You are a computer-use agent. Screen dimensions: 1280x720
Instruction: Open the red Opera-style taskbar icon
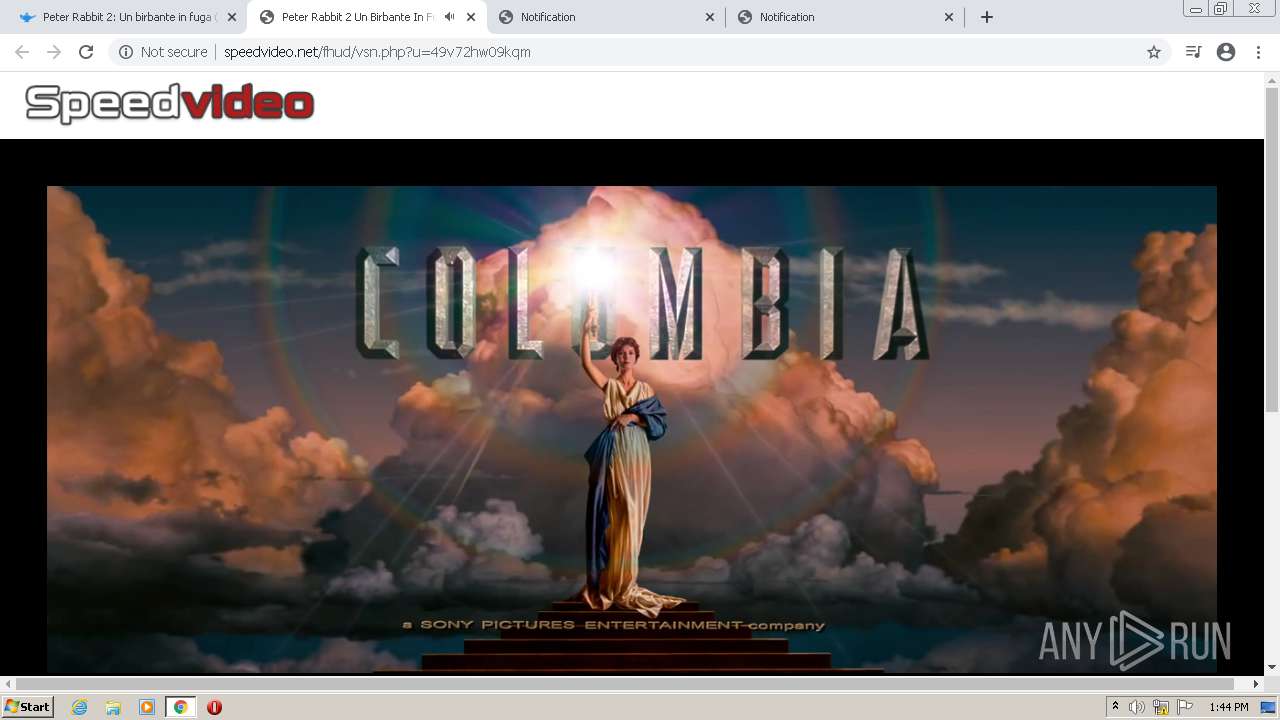click(x=214, y=707)
